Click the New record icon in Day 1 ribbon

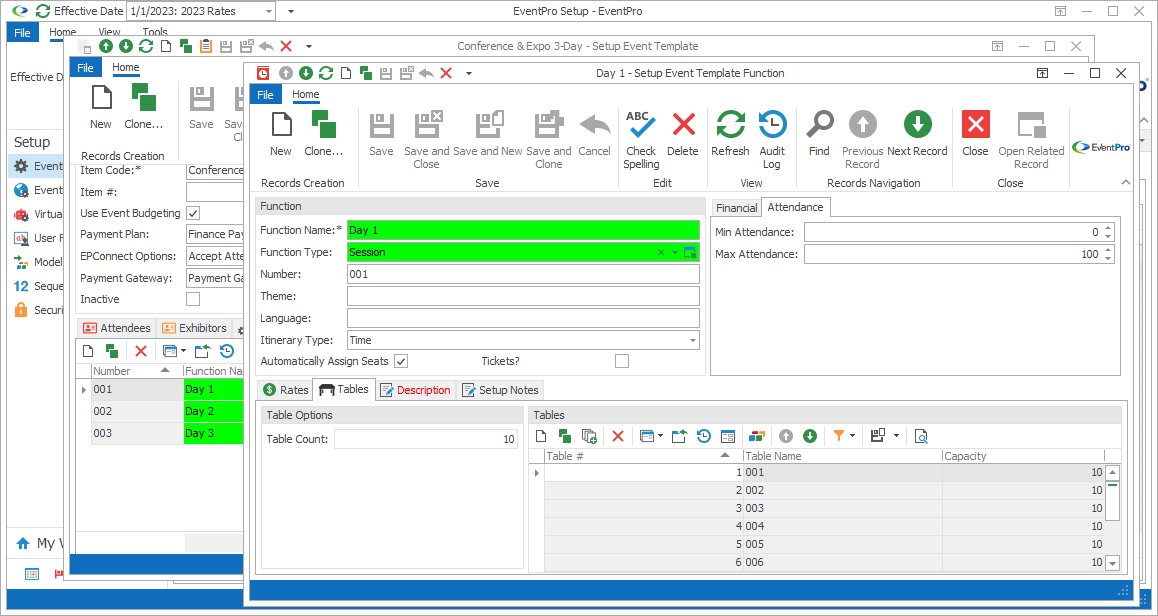(281, 125)
